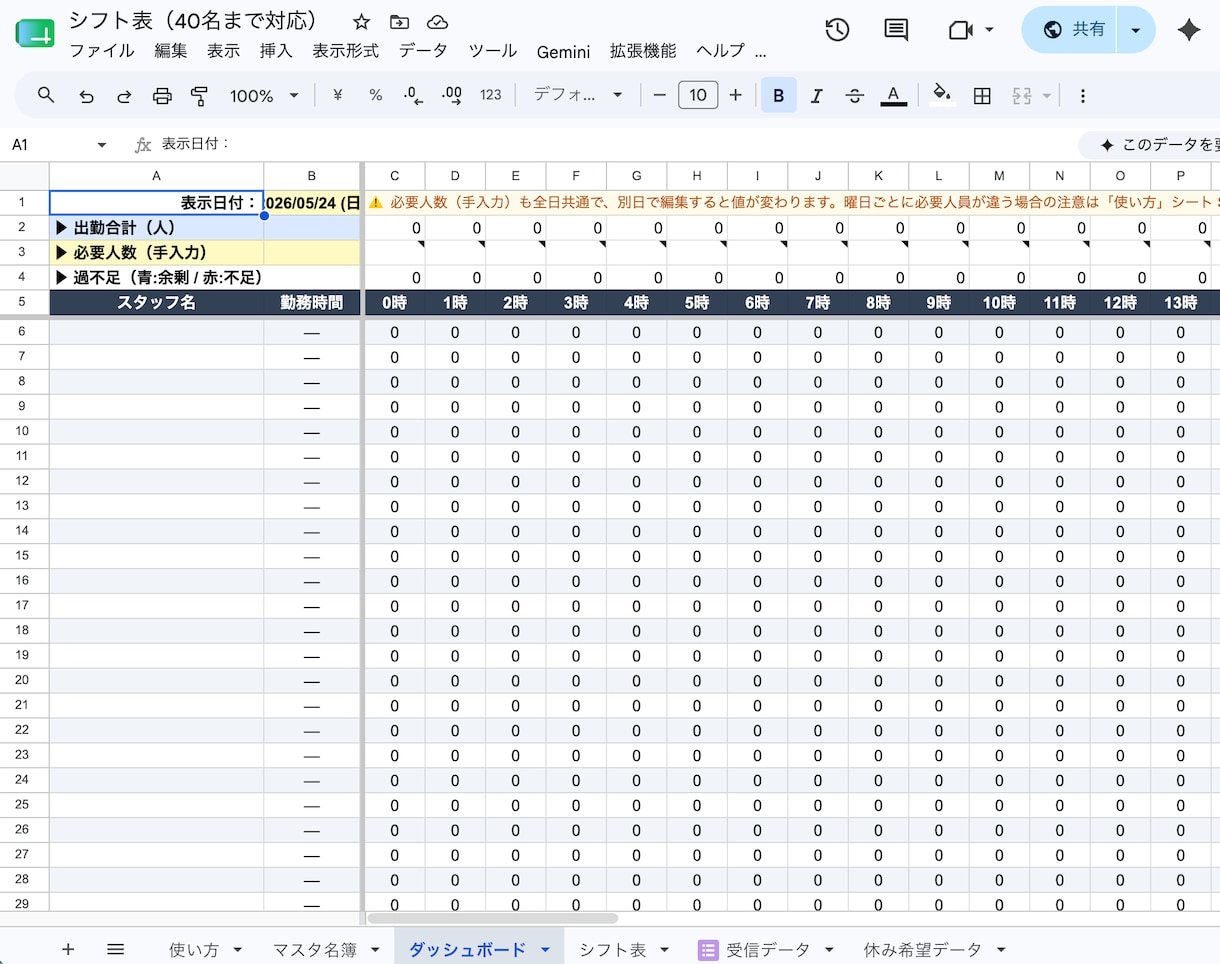Click the 共有 share button
This screenshot has width=1220, height=964.
(1070, 30)
